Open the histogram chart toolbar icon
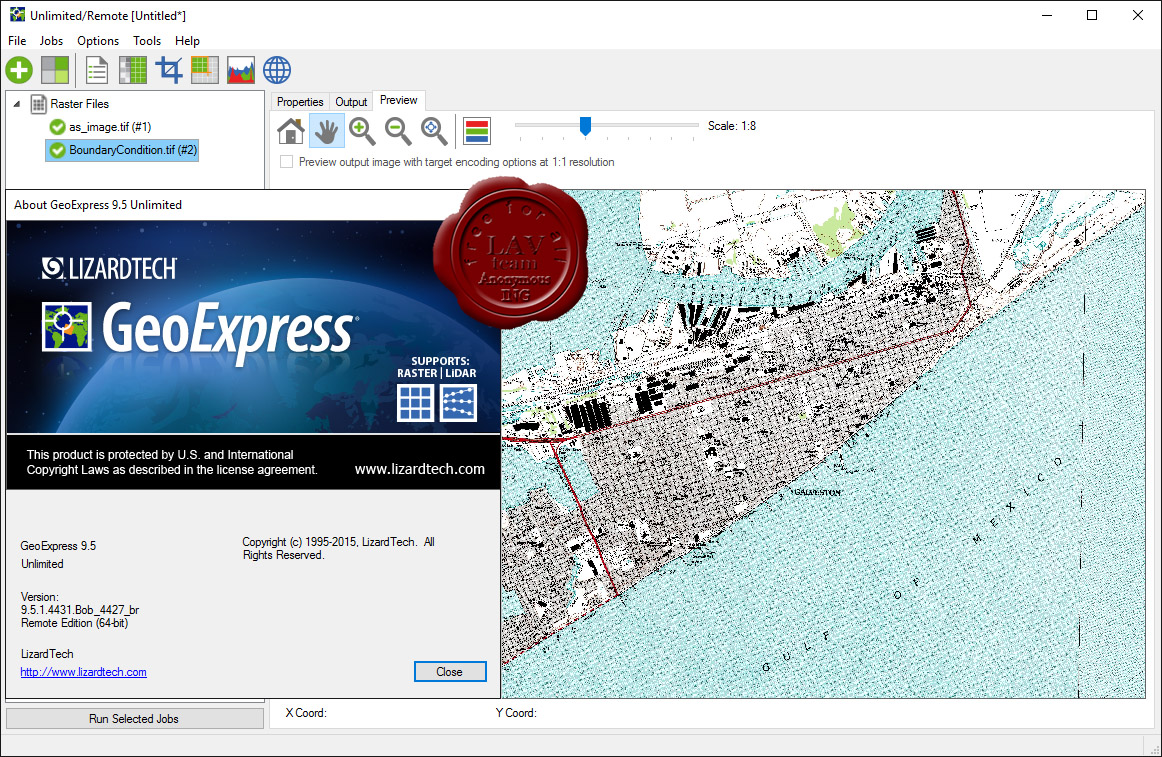The width and height of the screenshot is (1162, 757). (241, 70)
